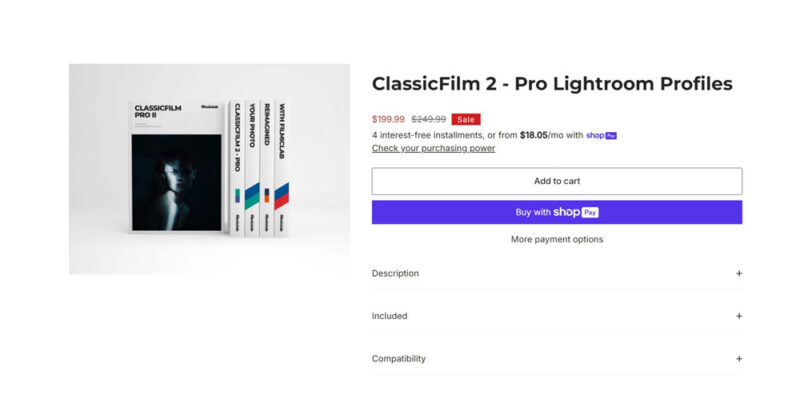Click the red Sale badge
Screen dimensions: 800x407
(x=466, y=119)
